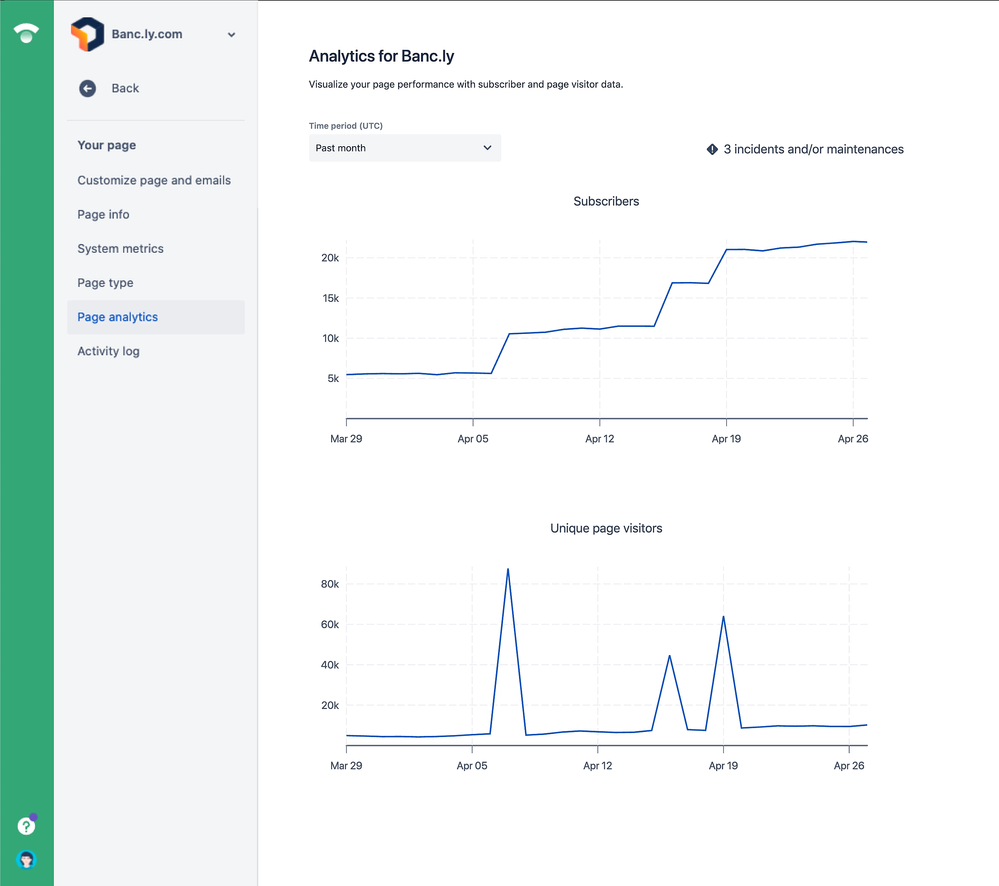Open Customize page and emails
The image size is (999, 886).
[x=154, y=180]
